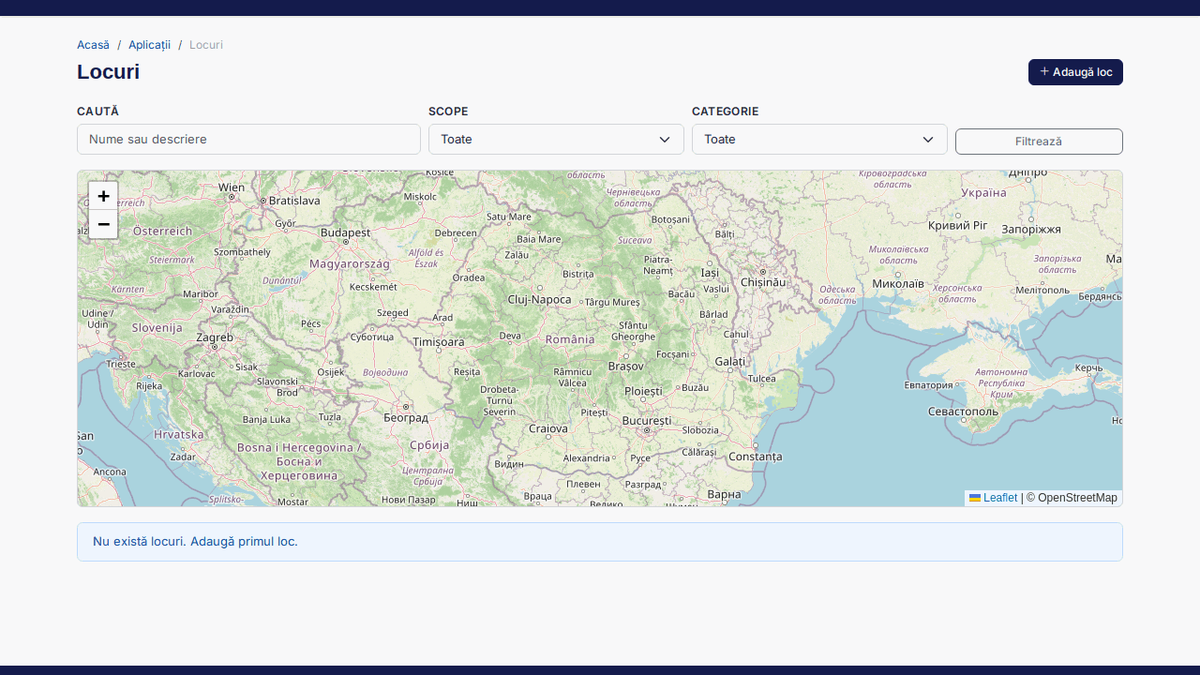Click the Wien label on the map
1200x675 pixels.
point(231,187)
